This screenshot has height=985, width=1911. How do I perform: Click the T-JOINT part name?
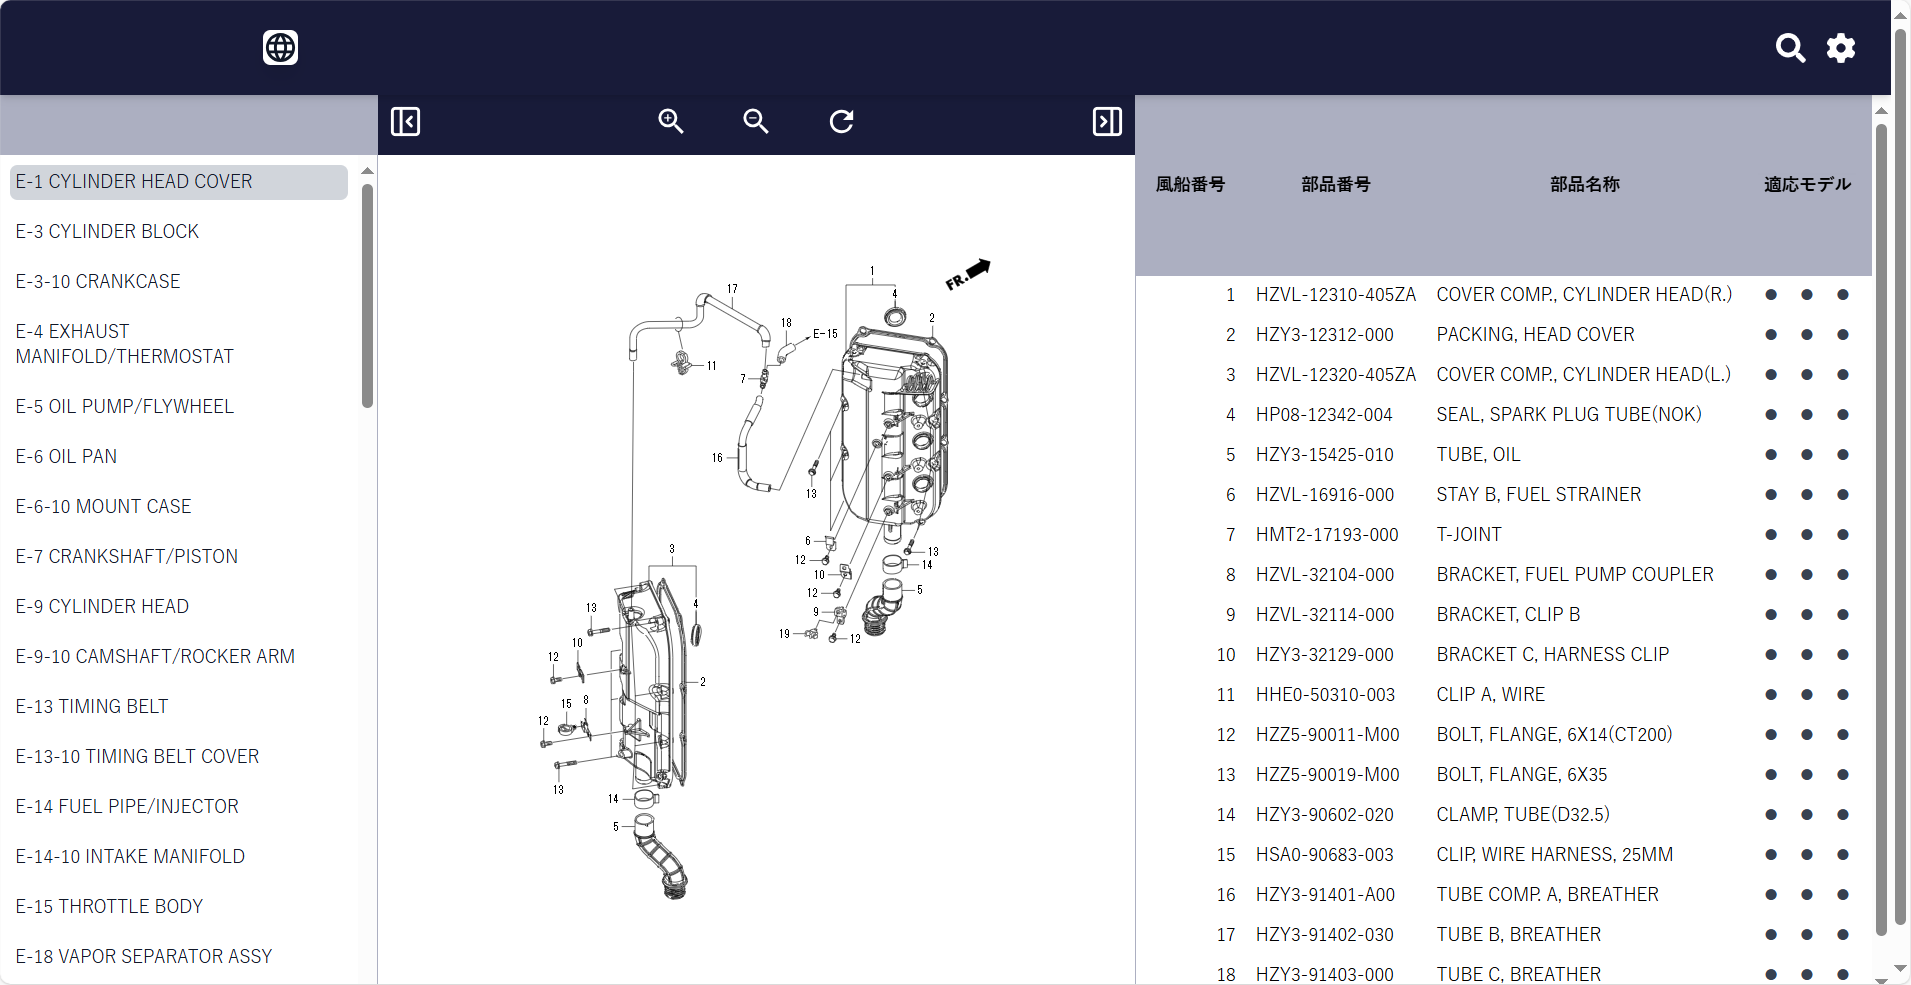coord(1468,535)
